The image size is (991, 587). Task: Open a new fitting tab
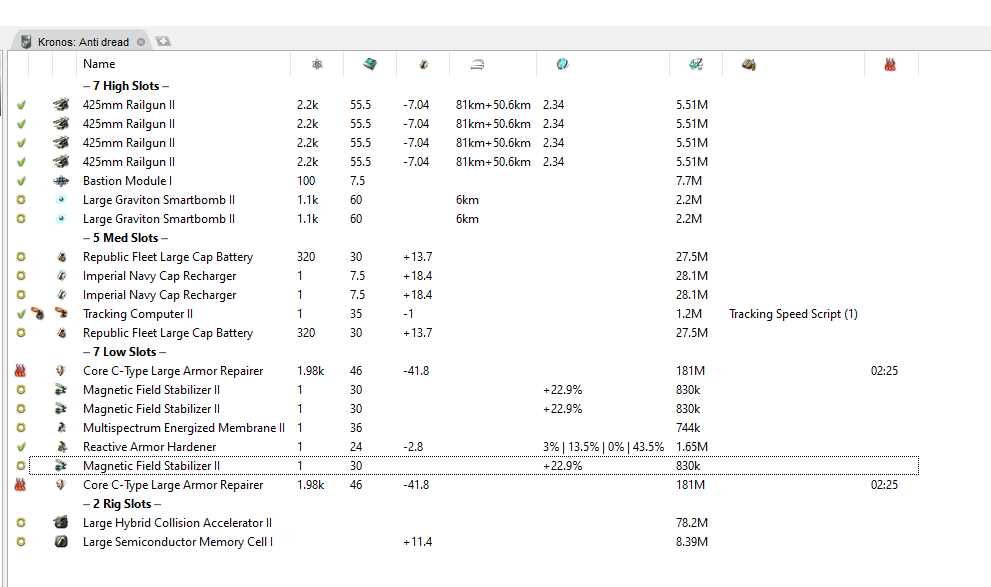pos(163,41)
